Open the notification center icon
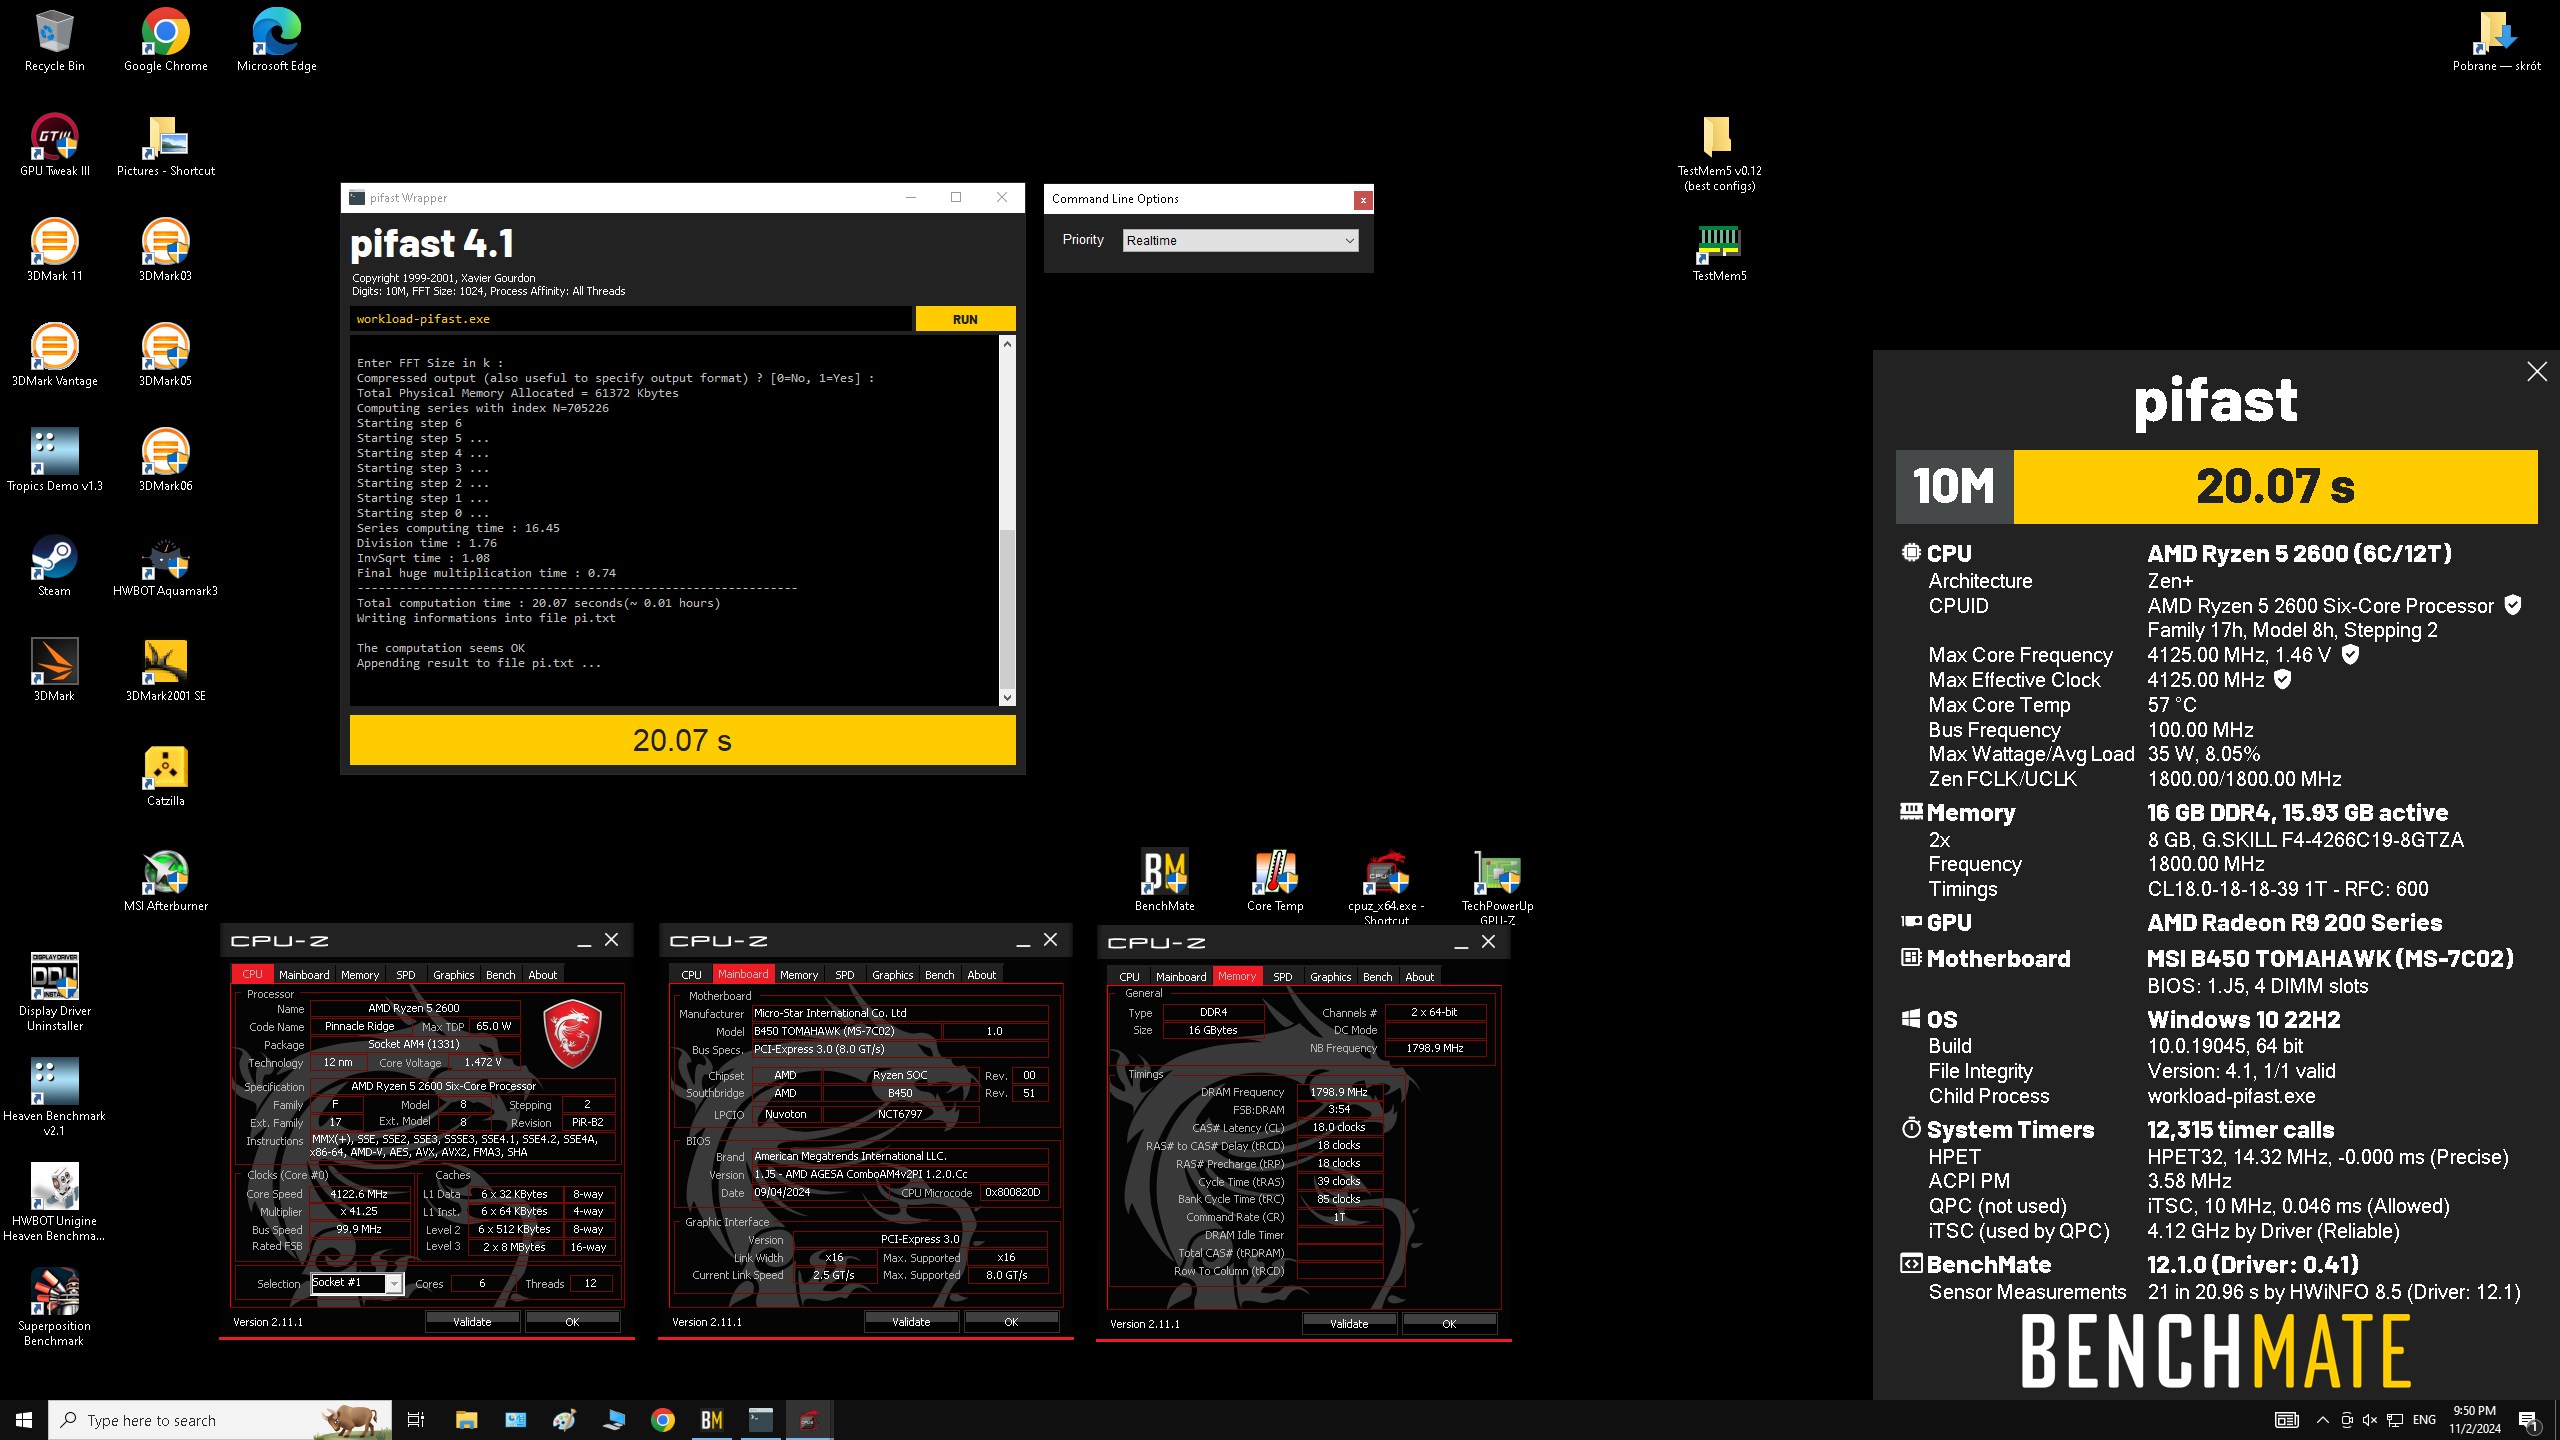Screen dimensions: 2560x1440 (x=2528, y=1420)
